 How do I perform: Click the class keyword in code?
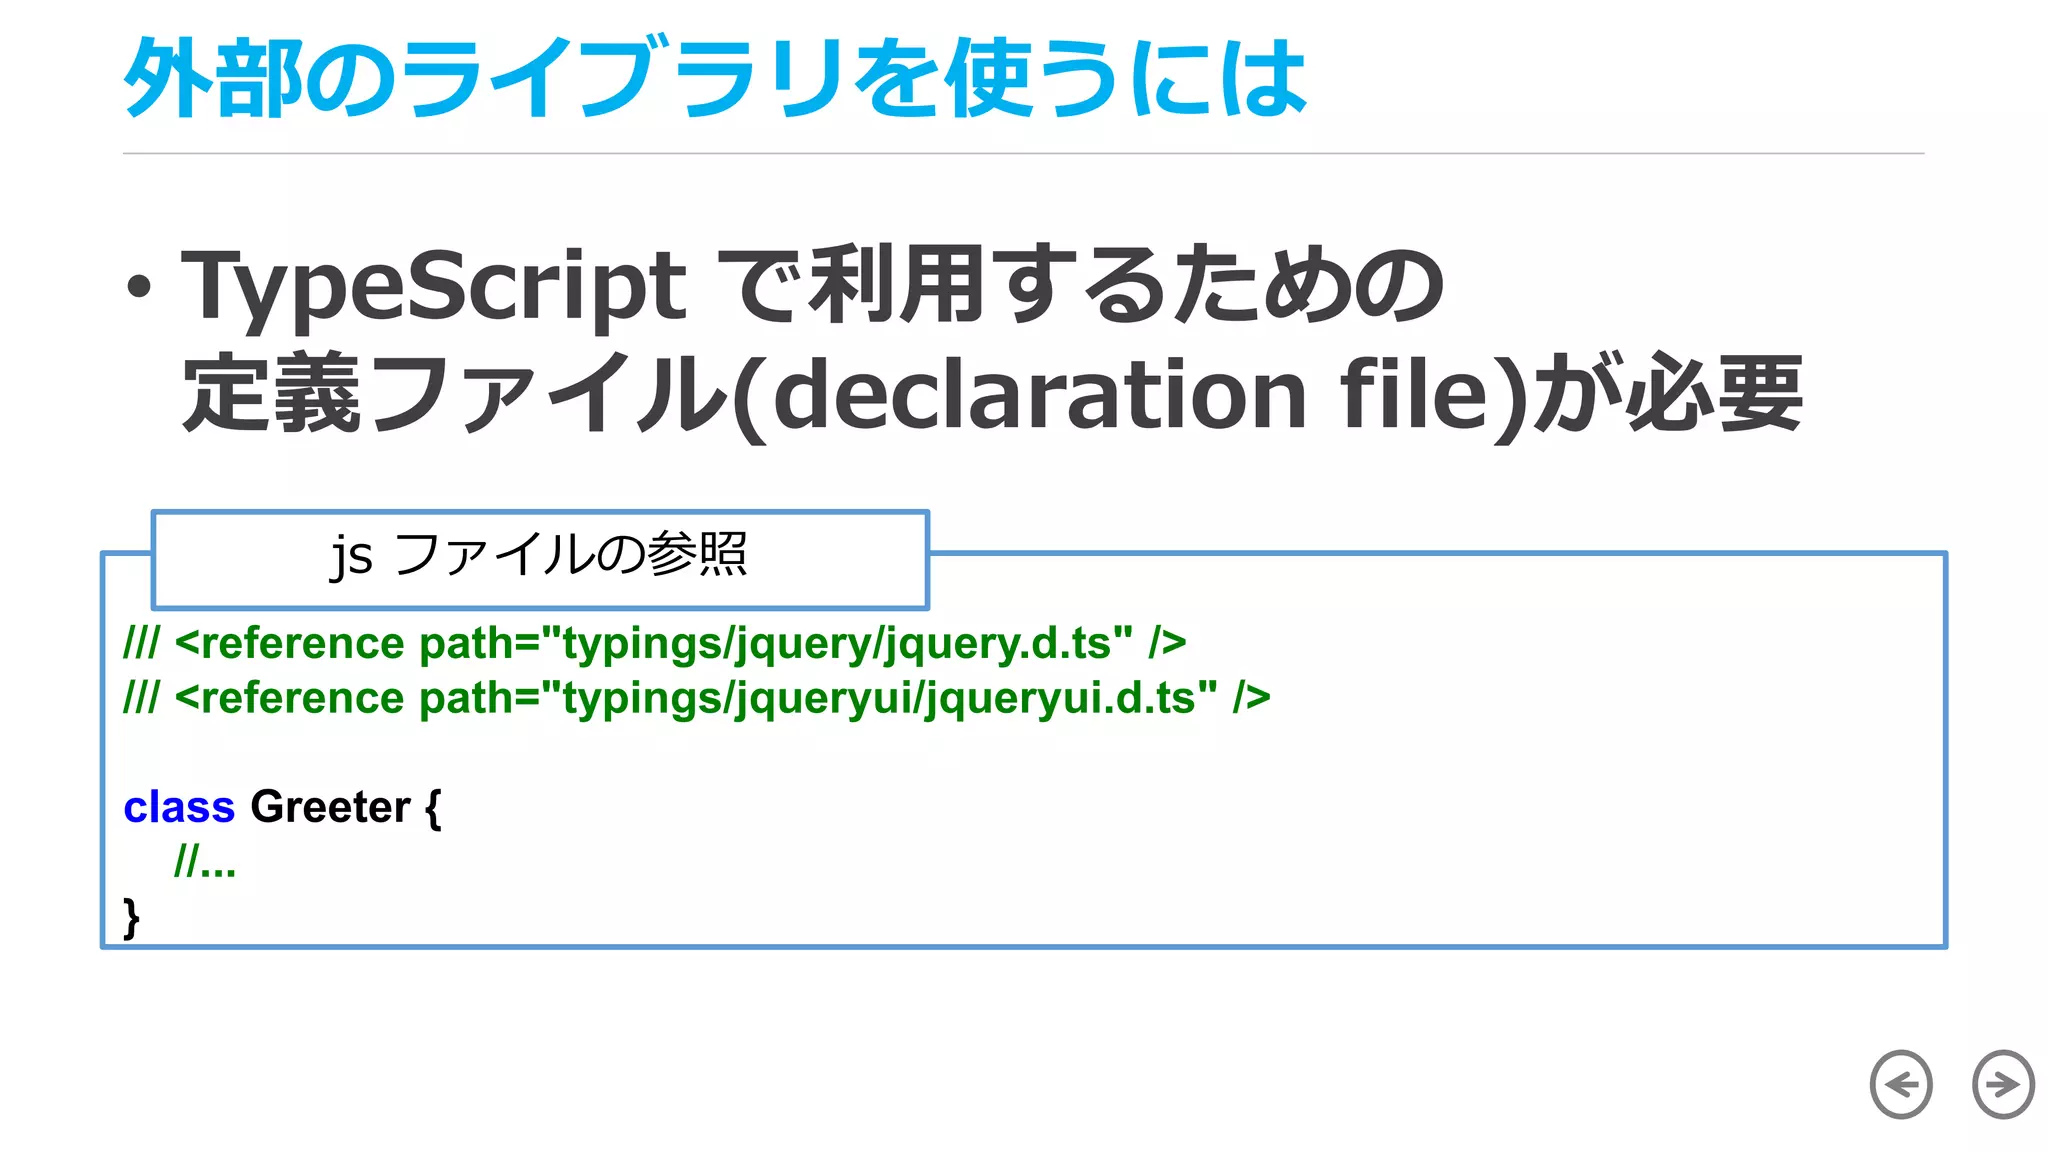coord(179,806)
